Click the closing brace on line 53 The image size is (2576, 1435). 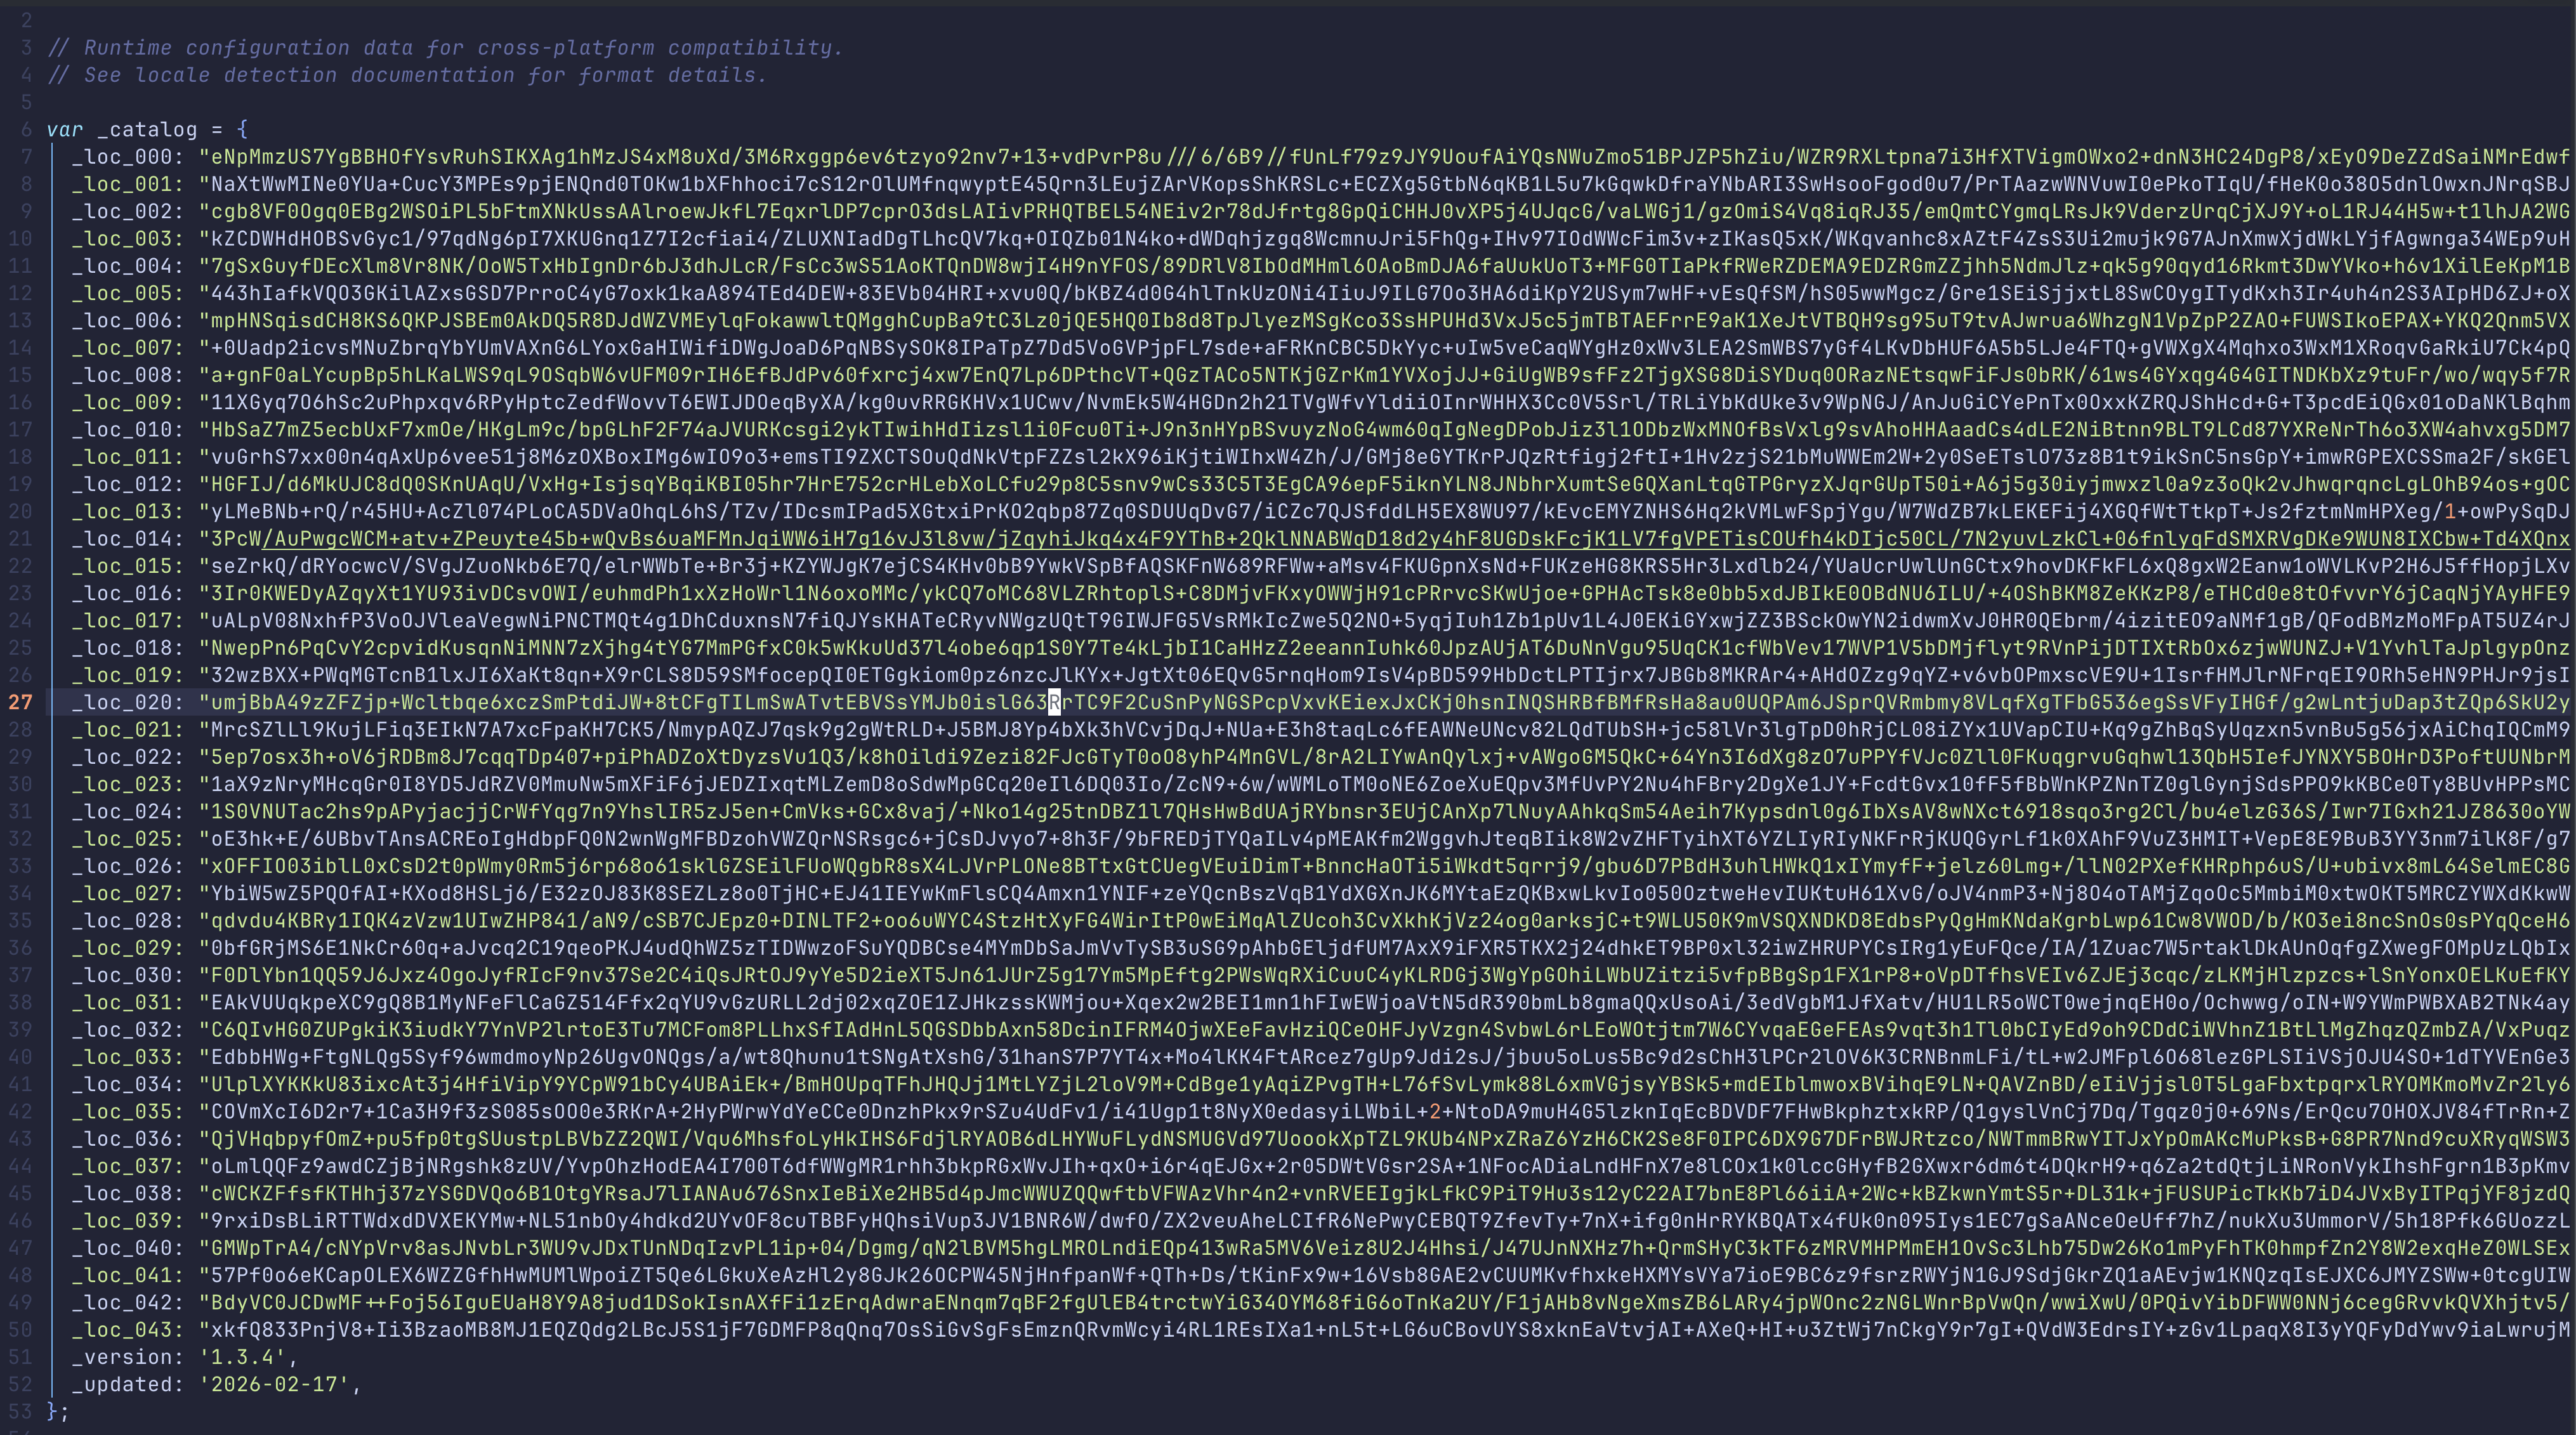[x=51, y=1411]
